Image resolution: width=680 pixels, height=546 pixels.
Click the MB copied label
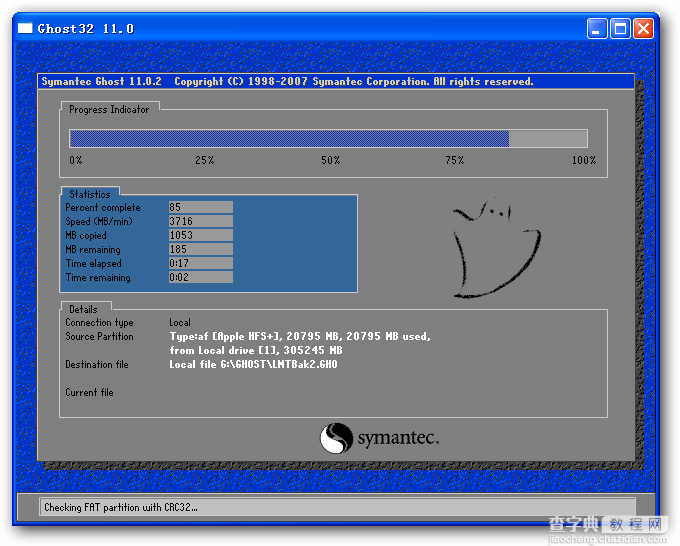coord(86,235)
